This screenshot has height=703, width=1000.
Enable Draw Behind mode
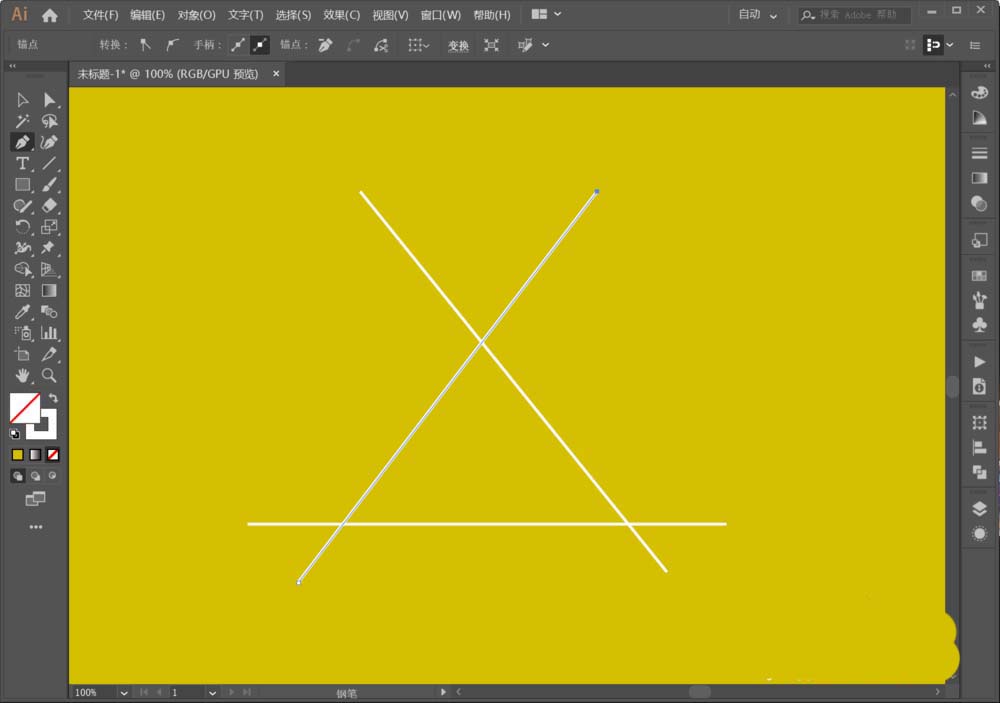point(35,476)
